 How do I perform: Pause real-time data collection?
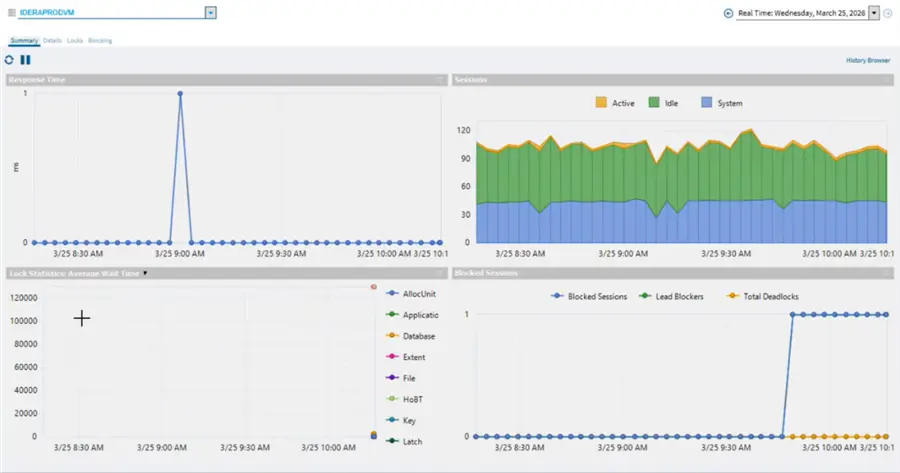pyautogui.click(x=25, y=60)
